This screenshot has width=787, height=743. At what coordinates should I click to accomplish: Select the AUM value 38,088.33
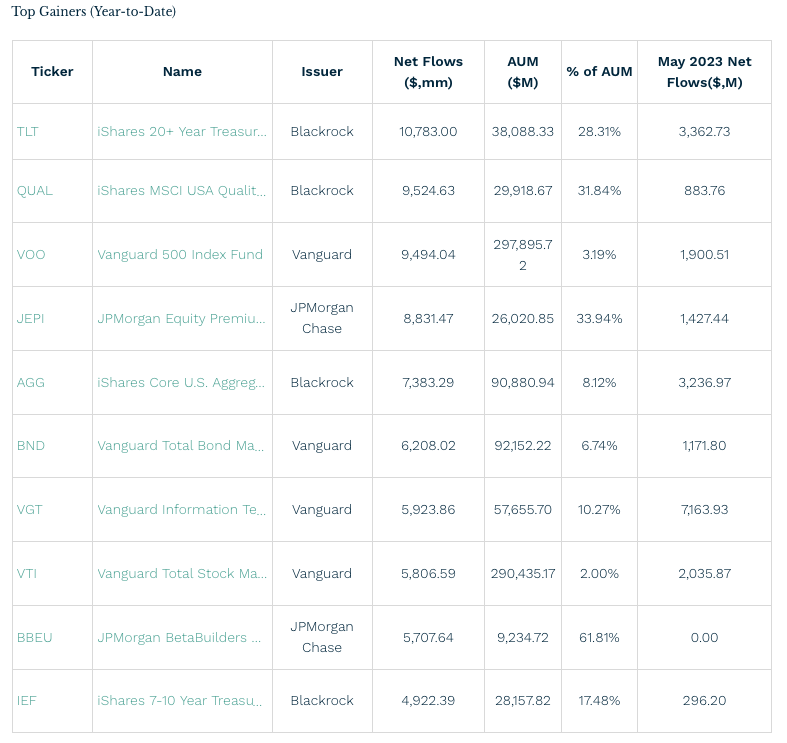(x=522, y=132)
